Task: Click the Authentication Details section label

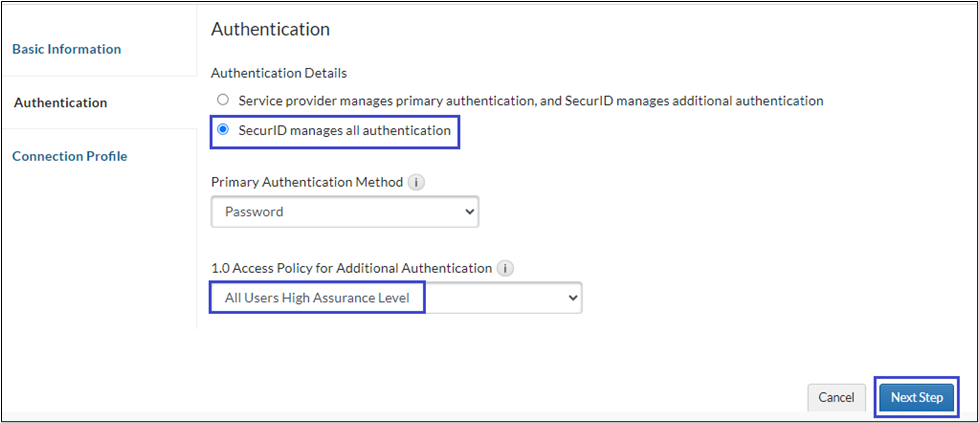Action: [279, 73]
